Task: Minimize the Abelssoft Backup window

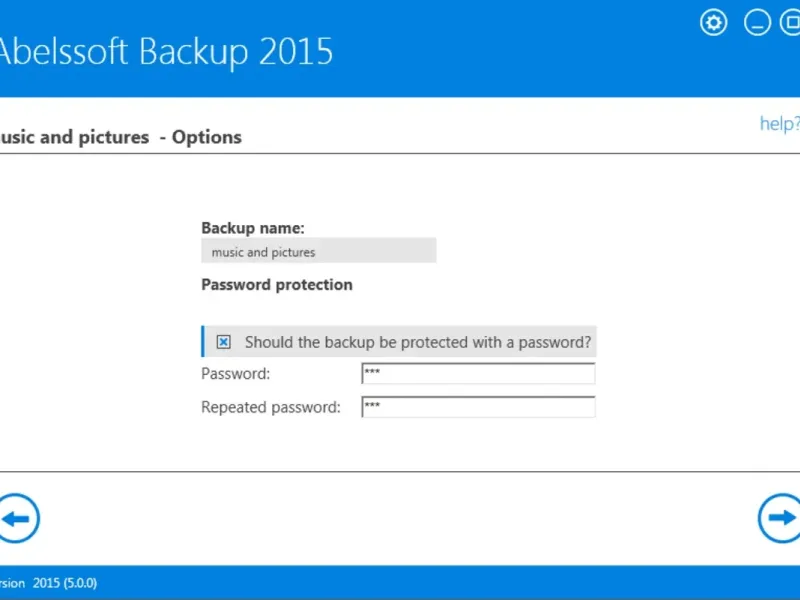Action: [x=757, y=23]
